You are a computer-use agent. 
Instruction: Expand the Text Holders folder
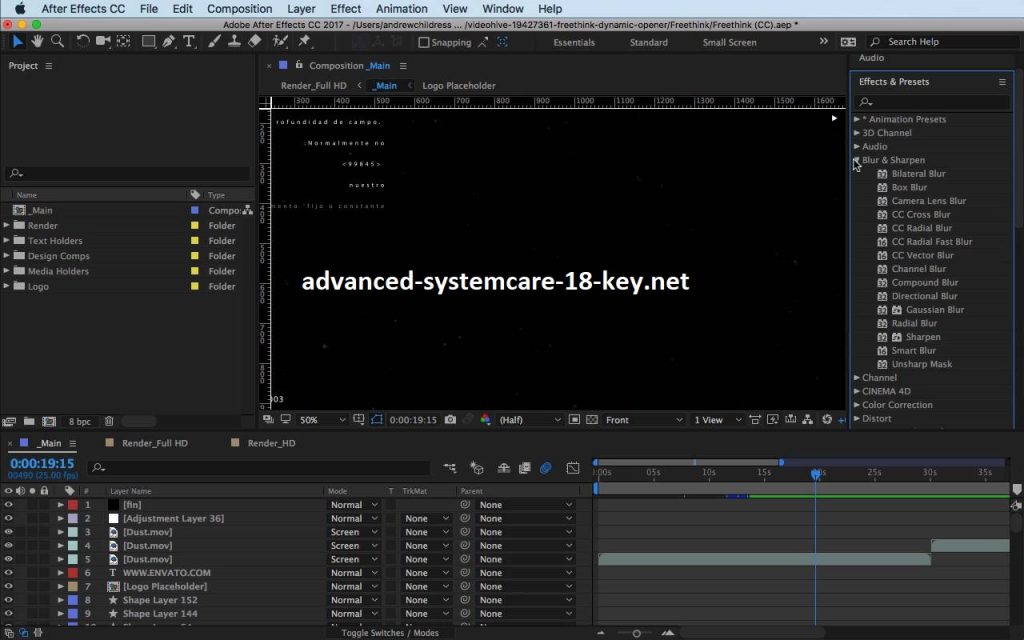tap(7, 241)
